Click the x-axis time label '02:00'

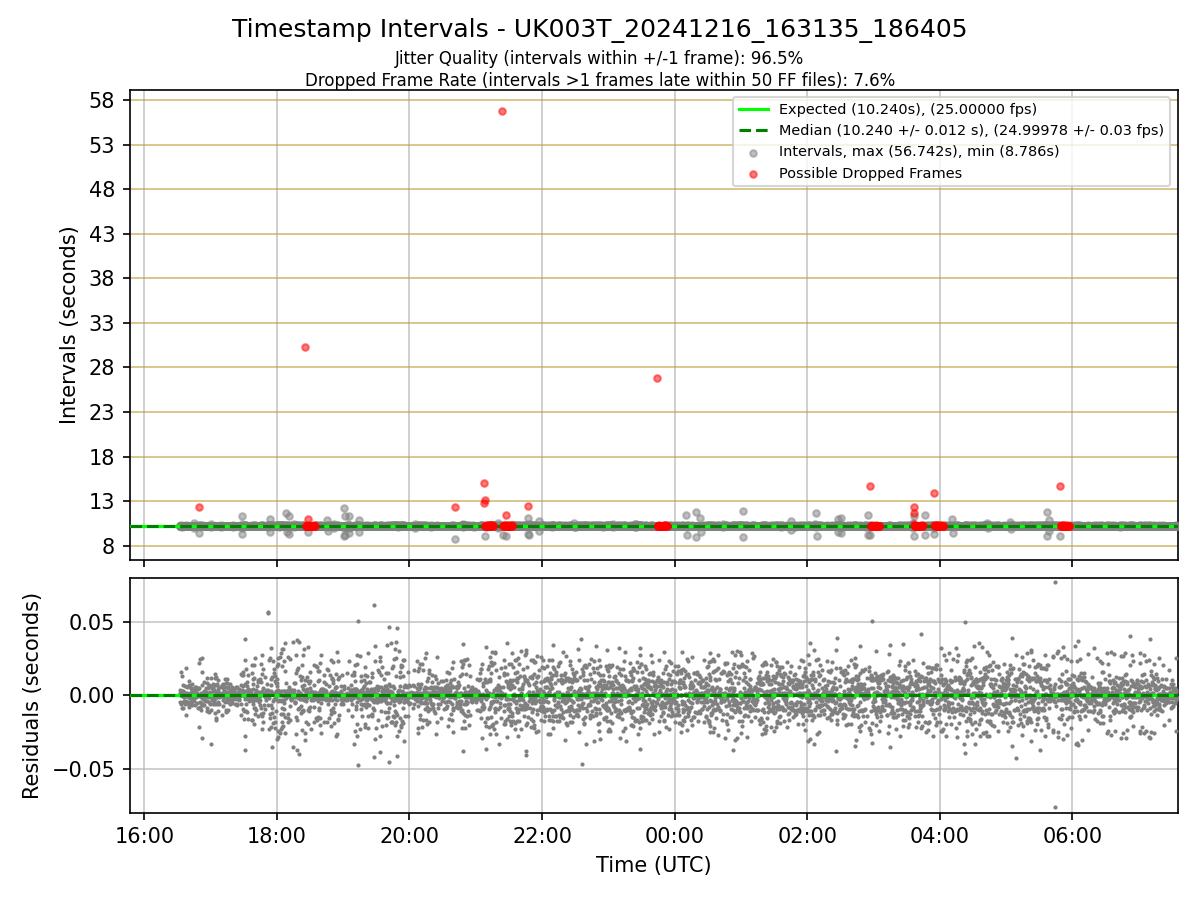(x=807, y=833)
